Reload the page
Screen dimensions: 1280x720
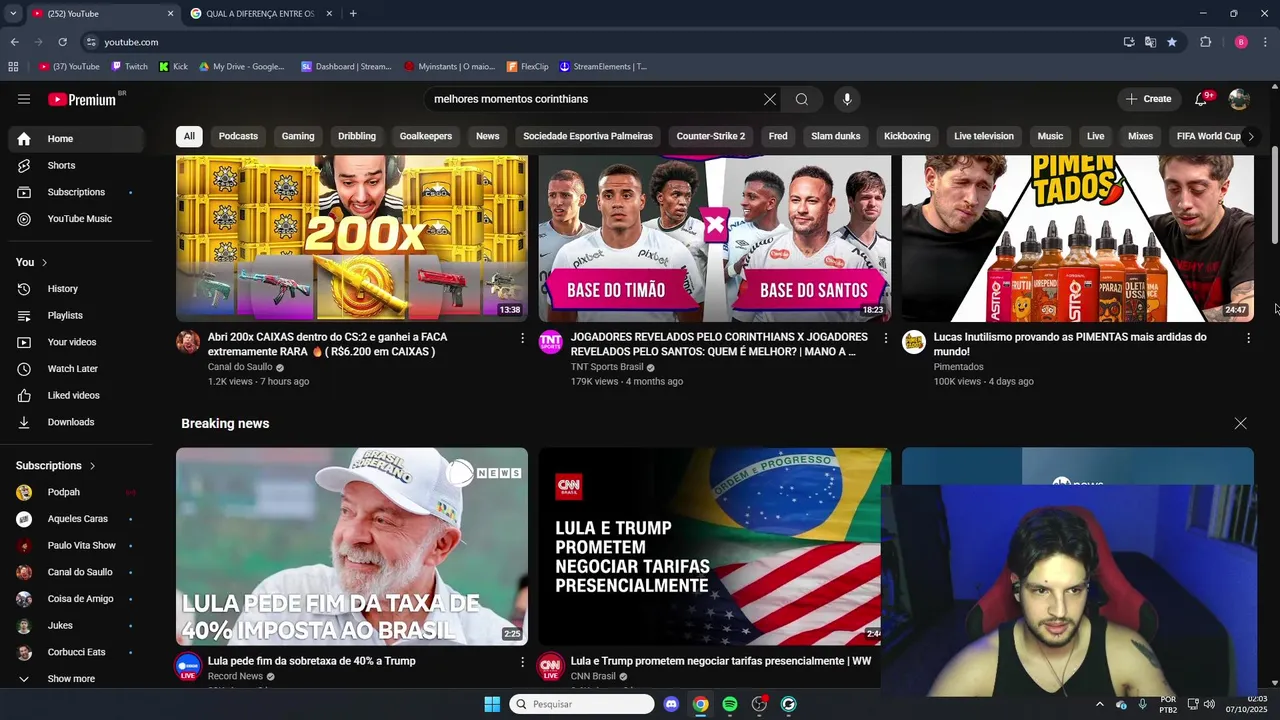pos(62,42)
